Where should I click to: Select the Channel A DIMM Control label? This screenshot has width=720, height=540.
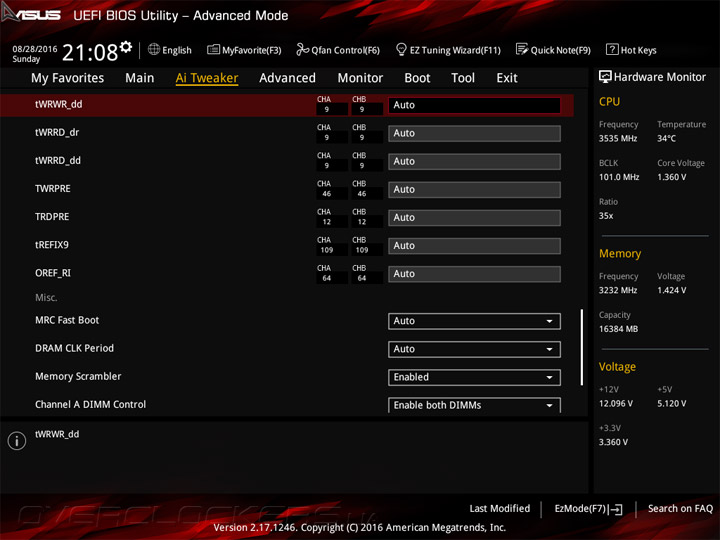coord(90,404)
